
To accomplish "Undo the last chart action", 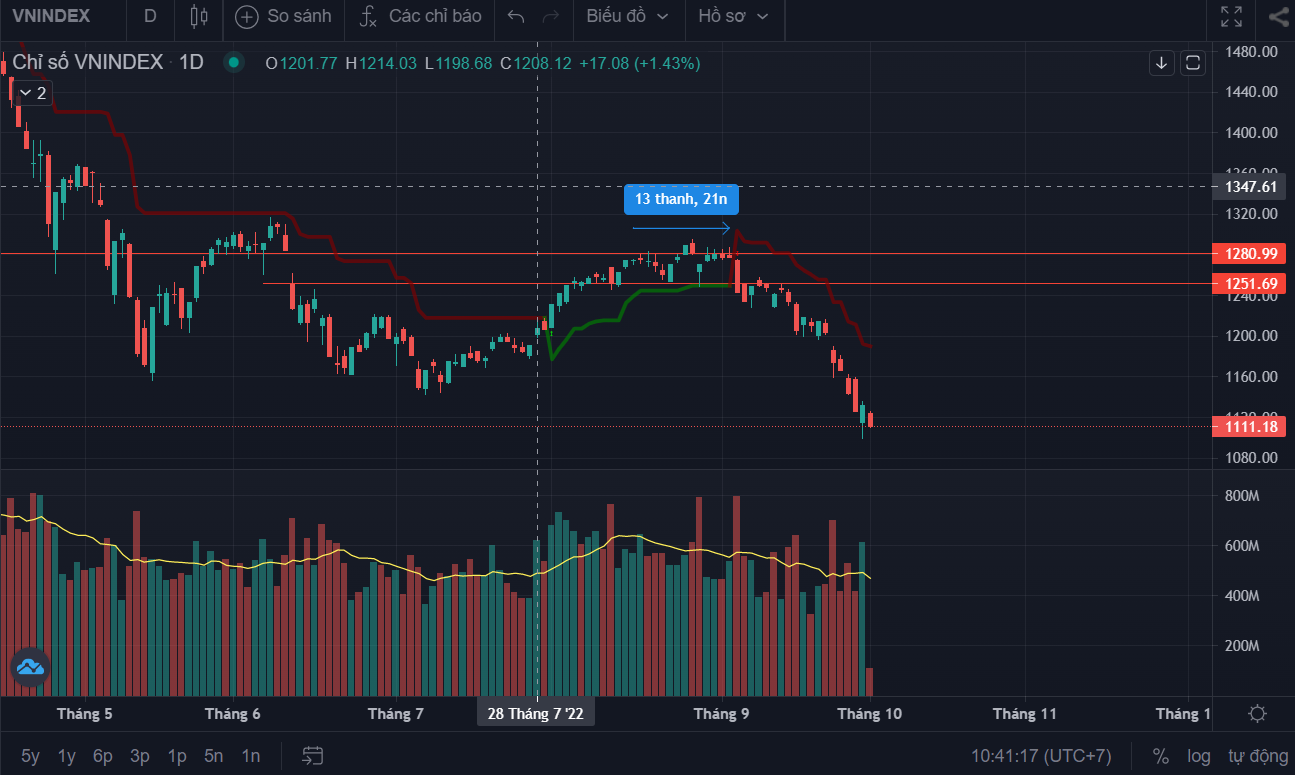I will coord(516,16).
